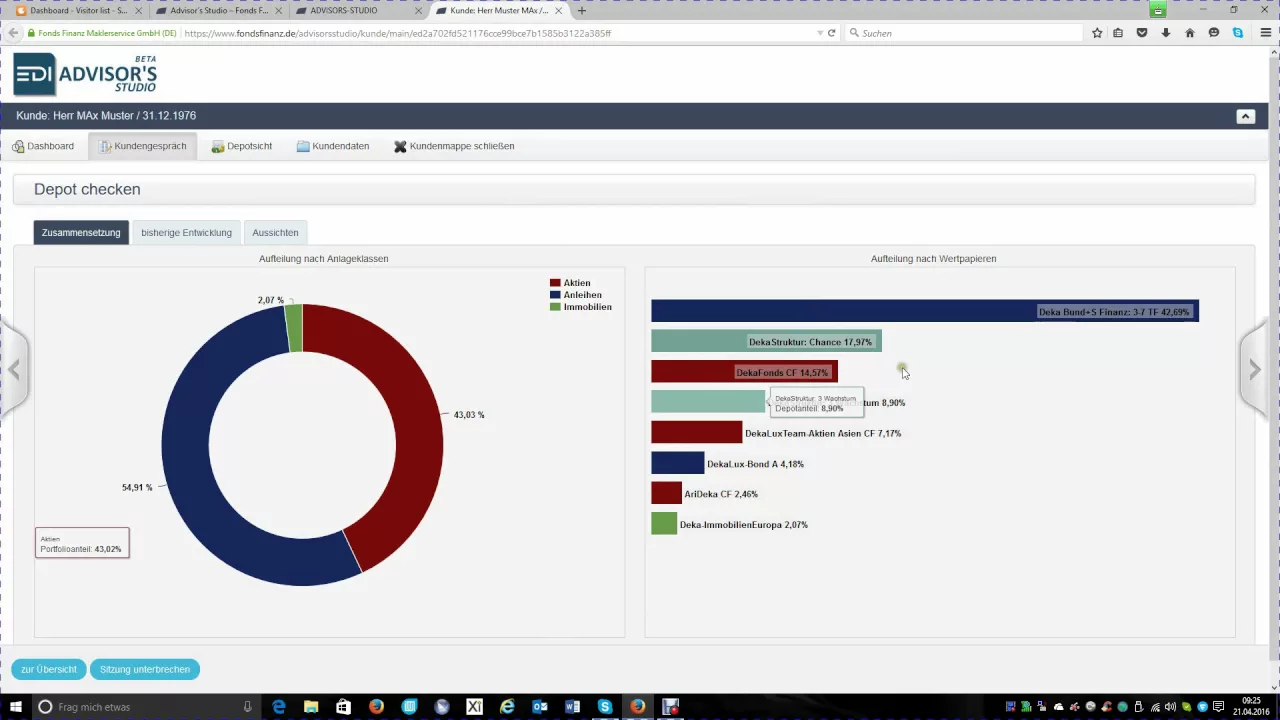Click the Anleihen legend color swatch
The height and width of the screenshot is (720, 1280).
(x=555, y=295)
